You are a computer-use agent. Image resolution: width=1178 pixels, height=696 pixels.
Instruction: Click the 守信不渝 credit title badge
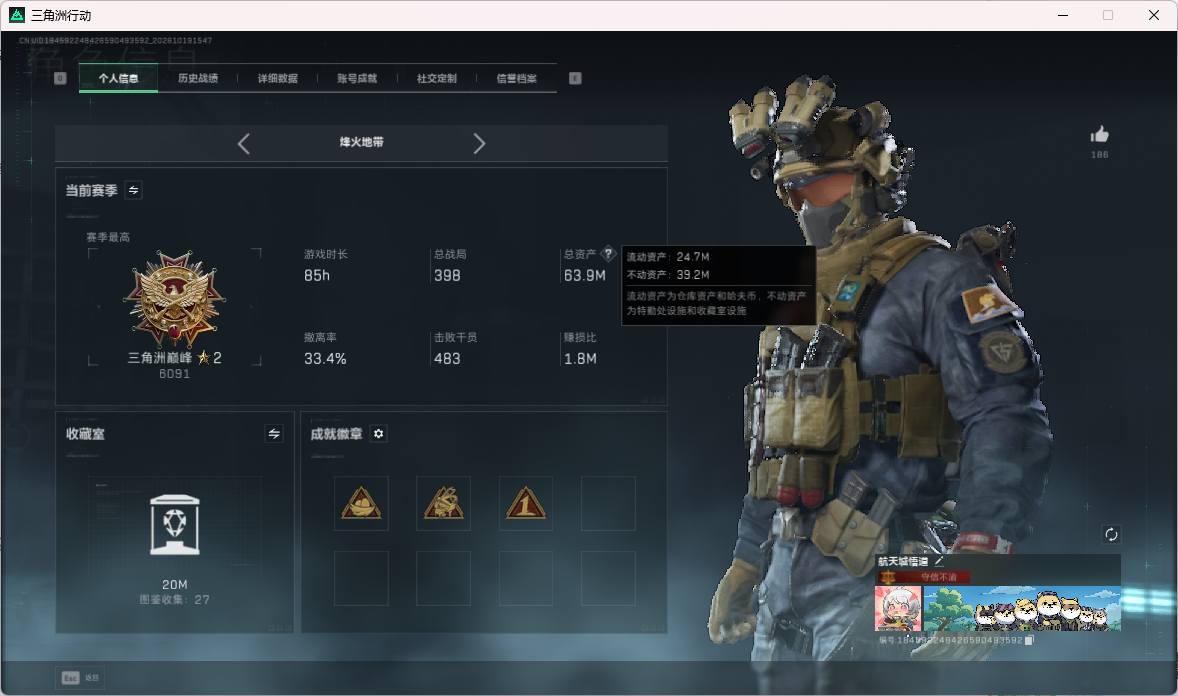924,577
